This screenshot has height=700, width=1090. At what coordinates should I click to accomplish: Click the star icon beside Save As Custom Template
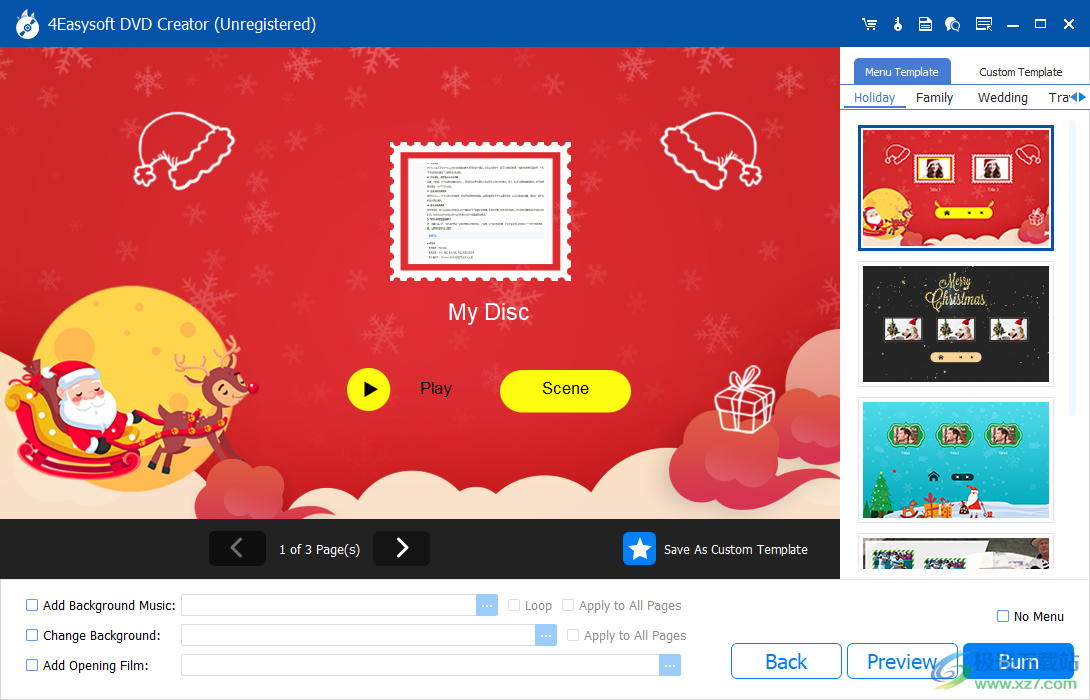click(x=639, y=548)
